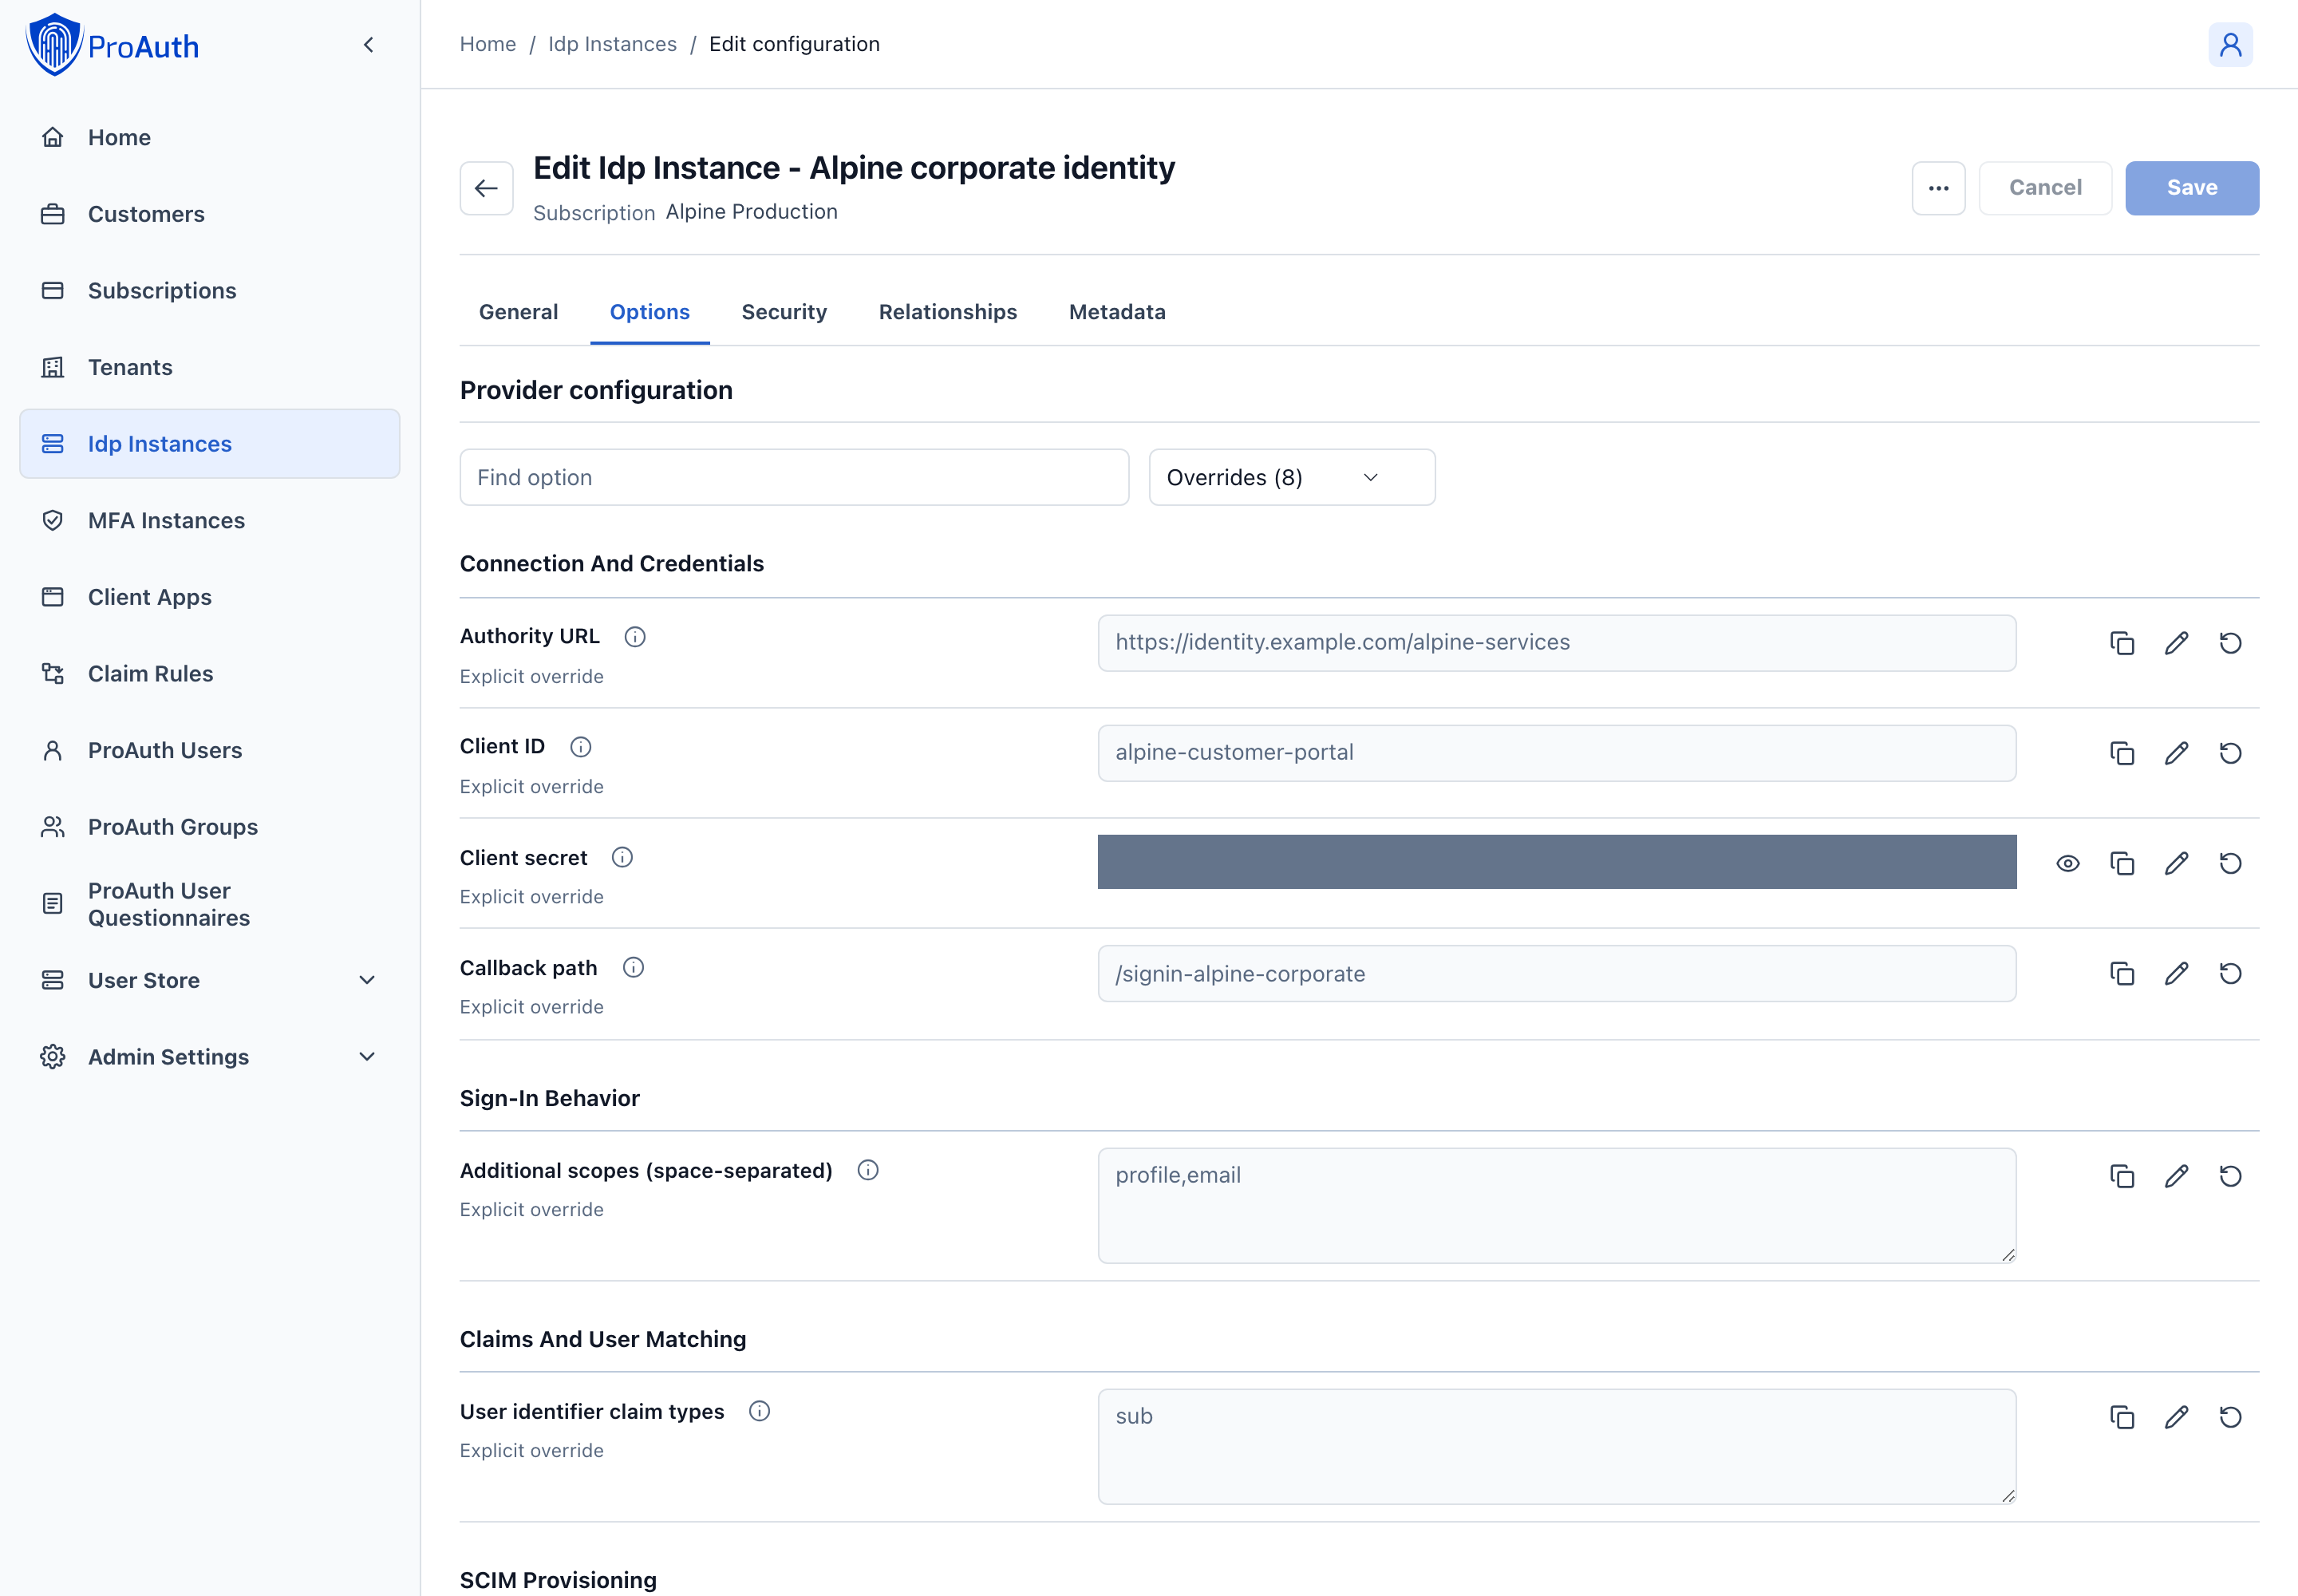This screenshot has height=1596, width=2298.
Task: Copy the User identifier claim types value
Action: pos(2122,1417)
